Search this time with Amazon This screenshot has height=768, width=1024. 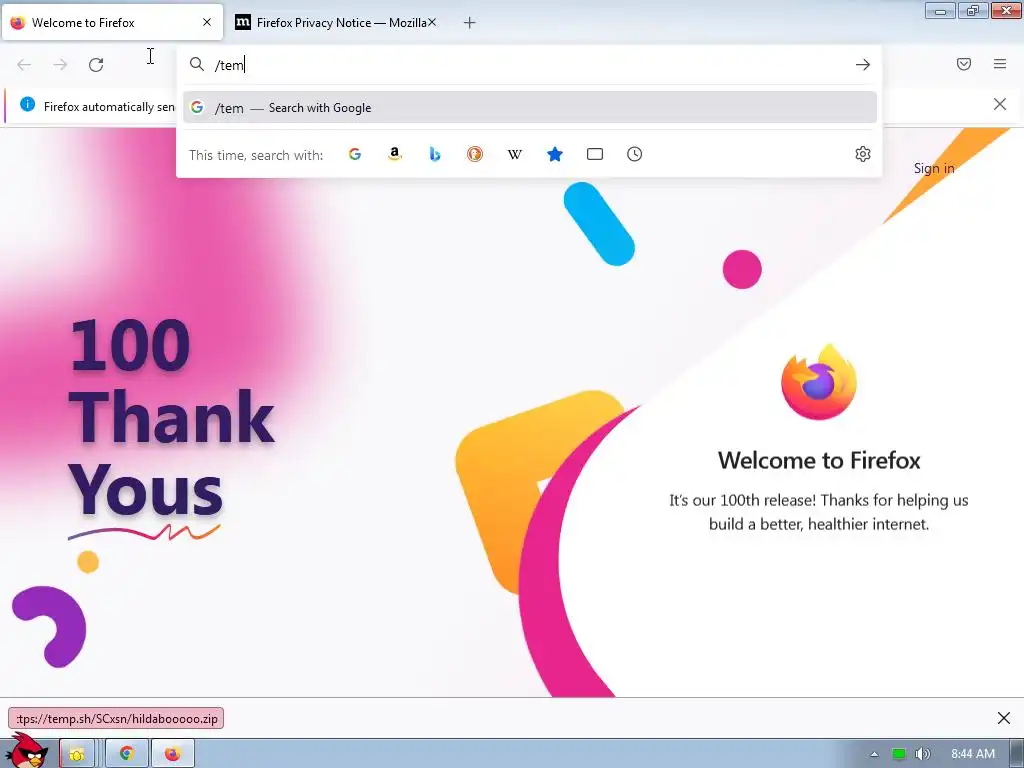point(394,154)
